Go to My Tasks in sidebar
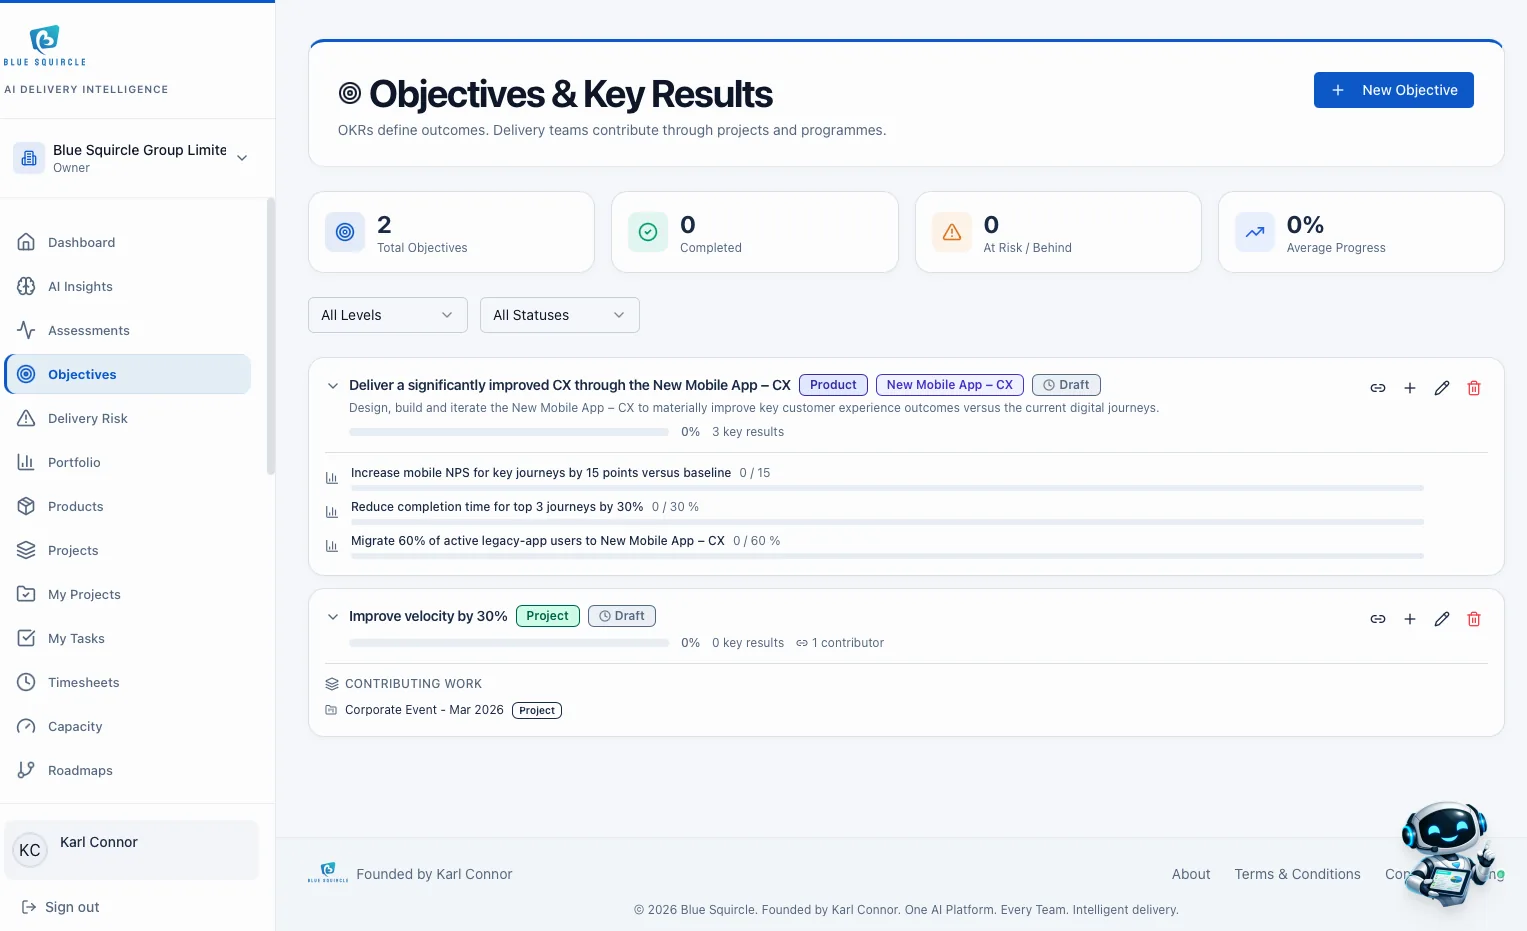1527x931 pixels. coord(128,638)
